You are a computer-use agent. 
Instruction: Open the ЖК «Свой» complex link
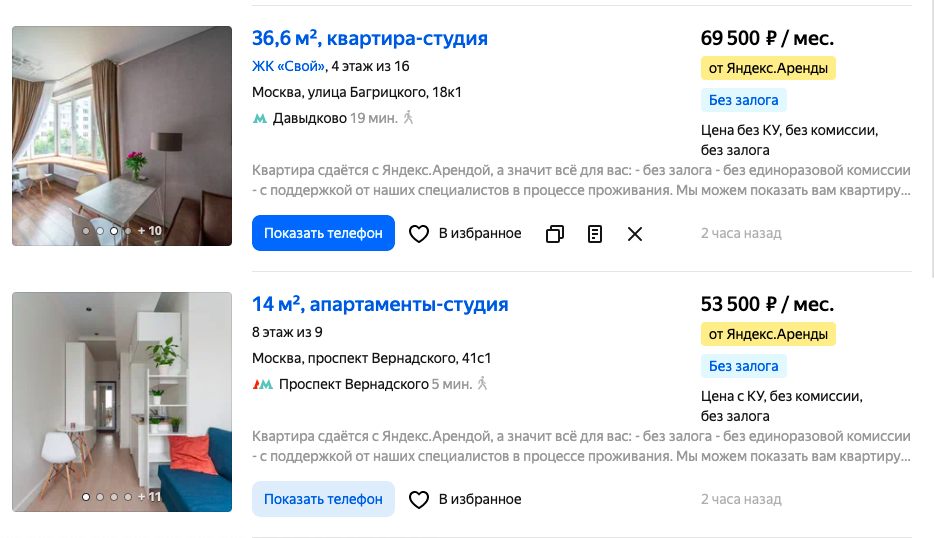pos(289,67)
